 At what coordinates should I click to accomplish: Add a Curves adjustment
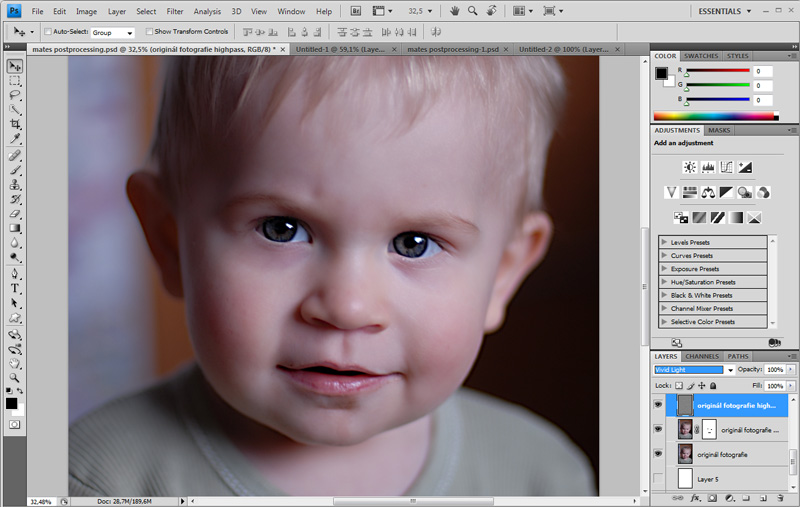pyautogui.click(x=726, y=167)
